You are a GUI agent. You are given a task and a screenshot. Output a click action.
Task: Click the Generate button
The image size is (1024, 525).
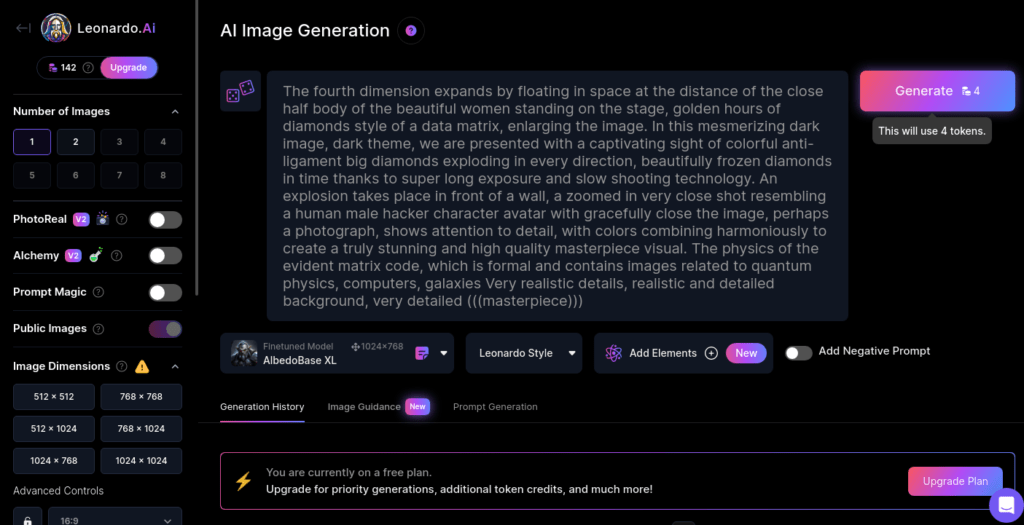click(936, 91)
